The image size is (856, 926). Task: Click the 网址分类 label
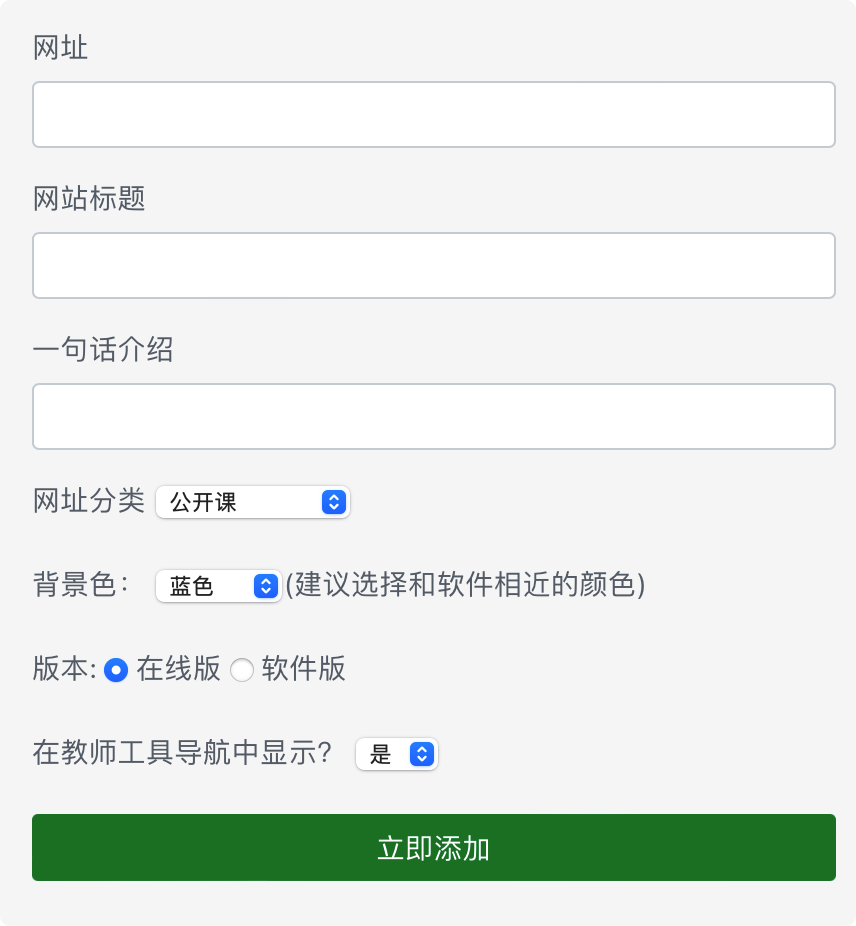[x=89, y=501]
